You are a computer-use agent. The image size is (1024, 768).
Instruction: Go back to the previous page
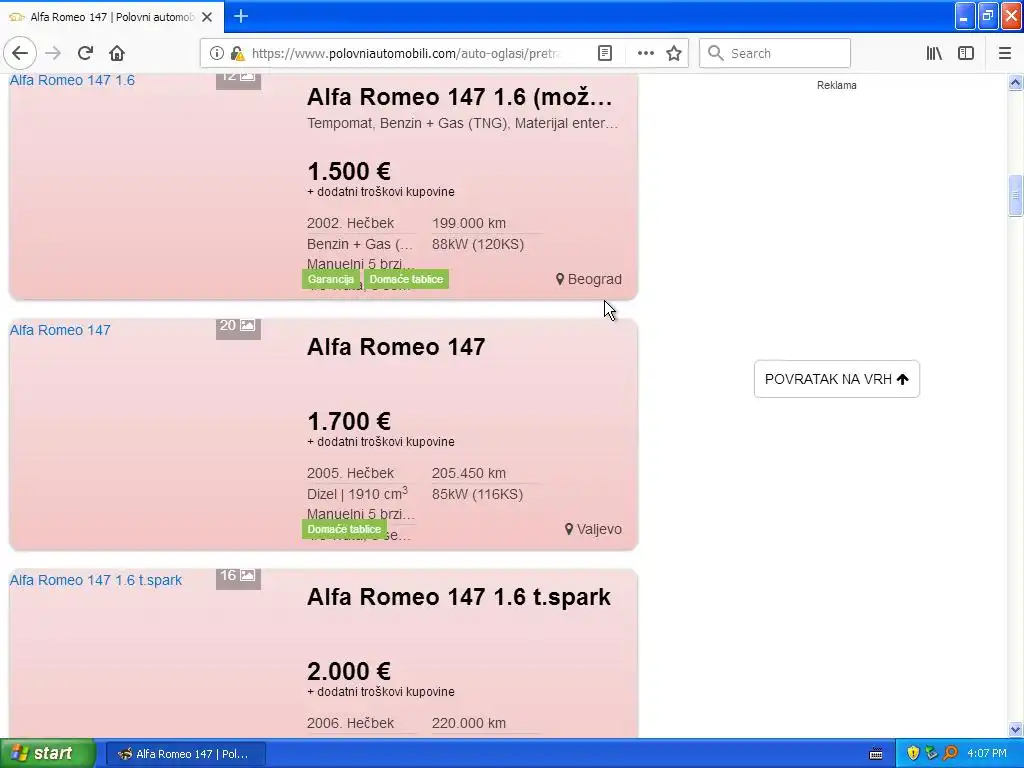tap(20, 53)
